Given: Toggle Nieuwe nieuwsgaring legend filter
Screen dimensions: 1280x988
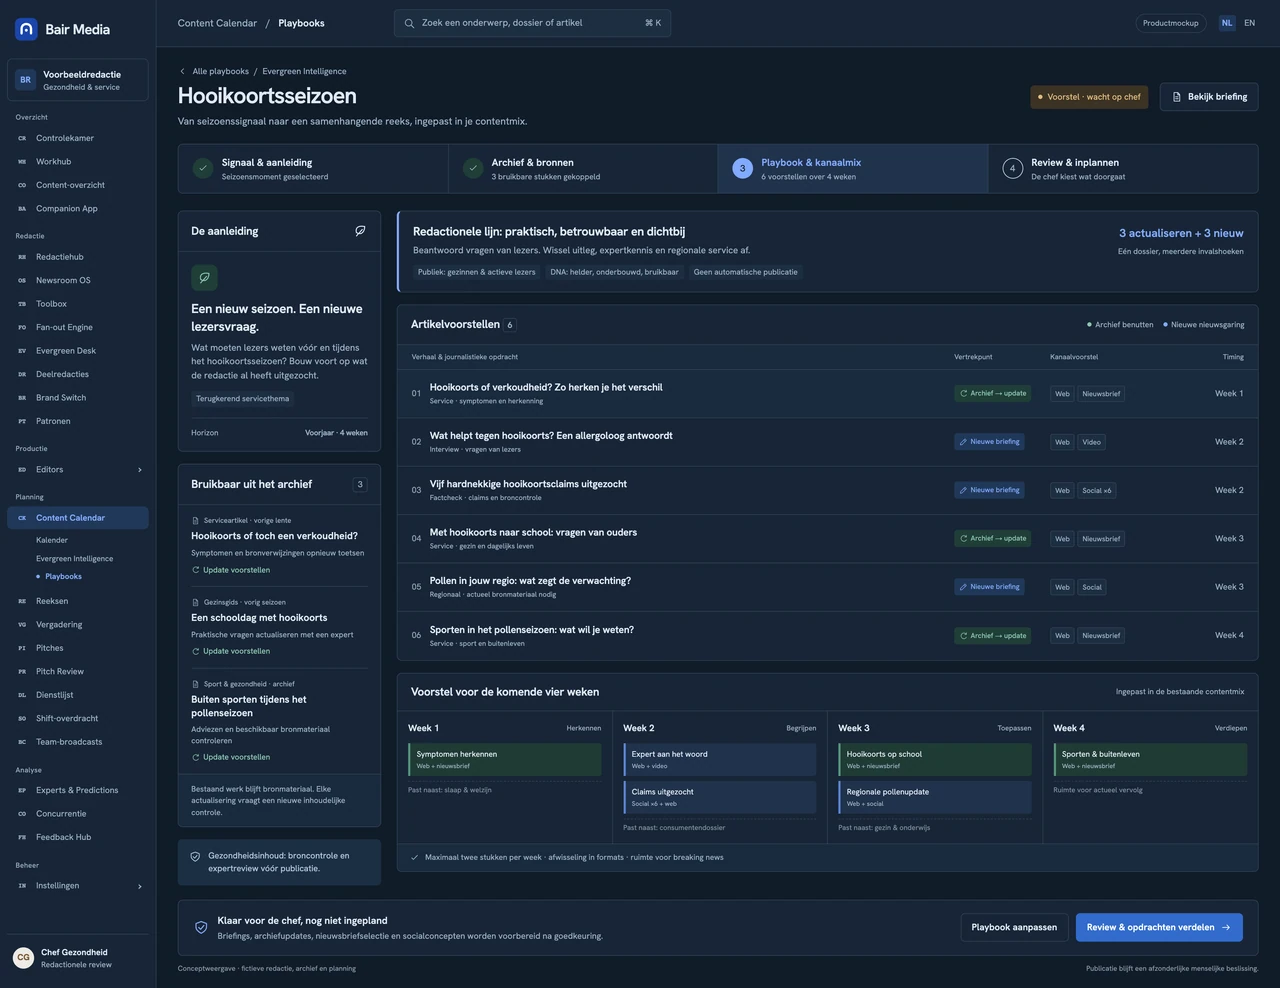Looking at the screenshot, I should (x=1203, y=325).
